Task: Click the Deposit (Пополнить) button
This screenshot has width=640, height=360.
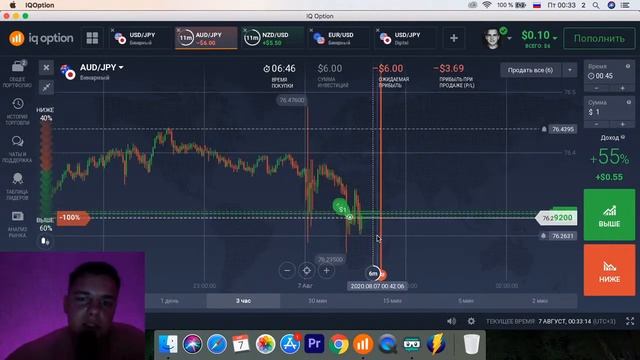Action: coord(599,38)
